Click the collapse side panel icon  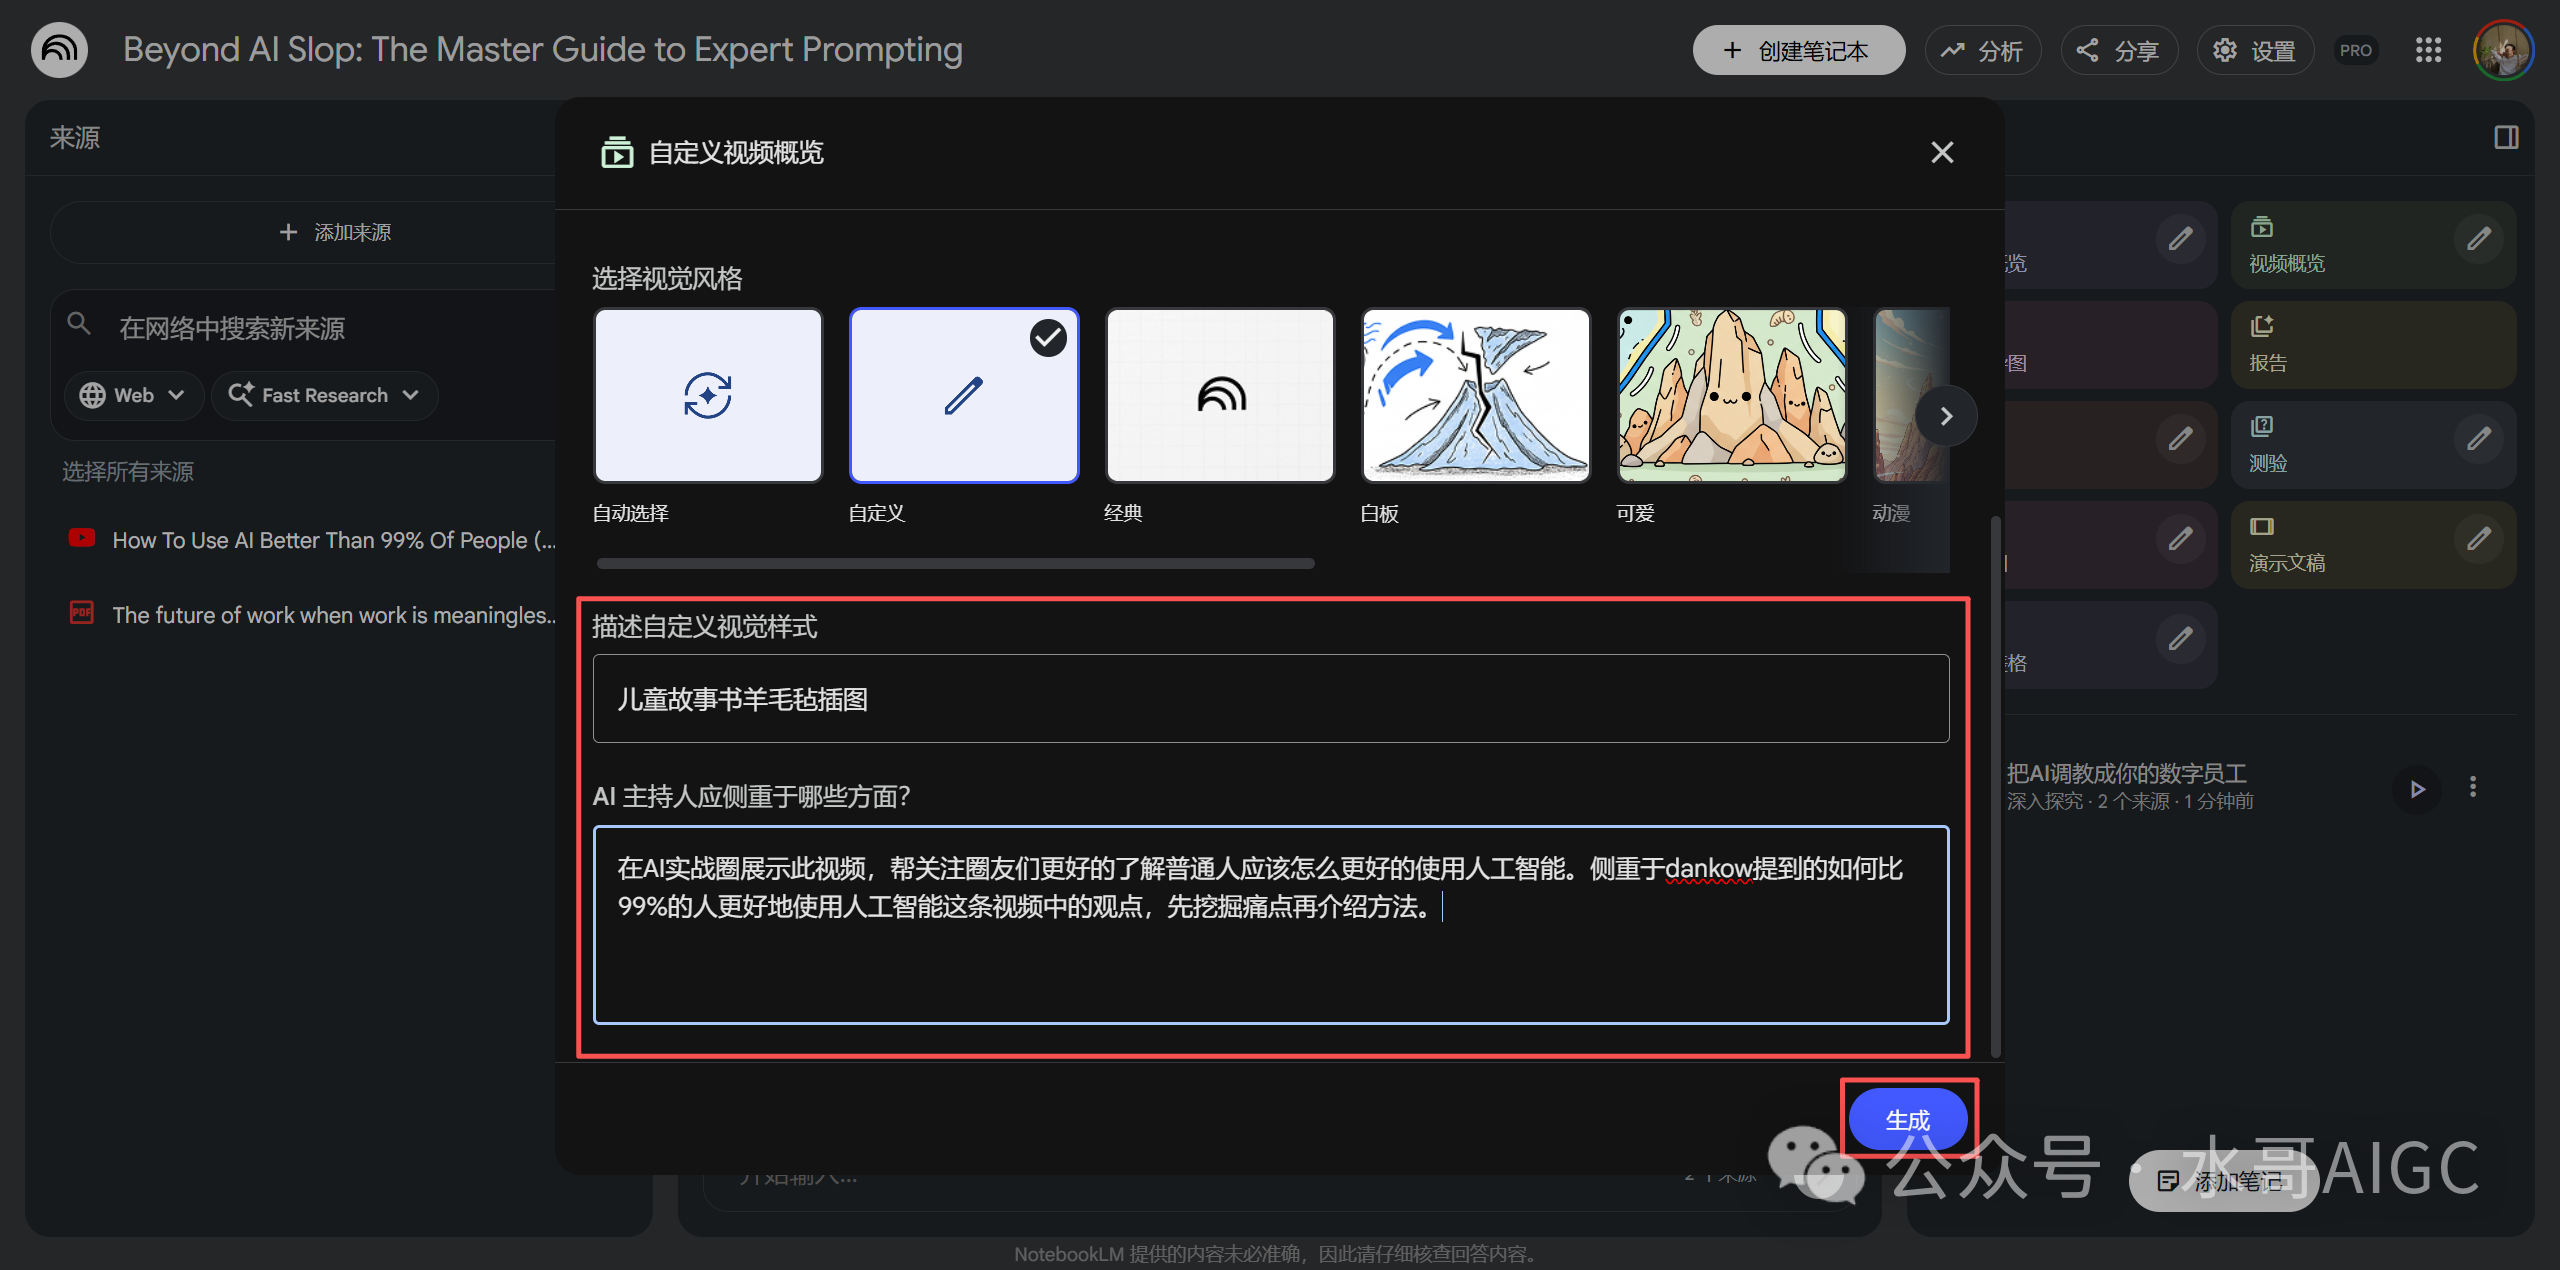[x=2506, y=138]
